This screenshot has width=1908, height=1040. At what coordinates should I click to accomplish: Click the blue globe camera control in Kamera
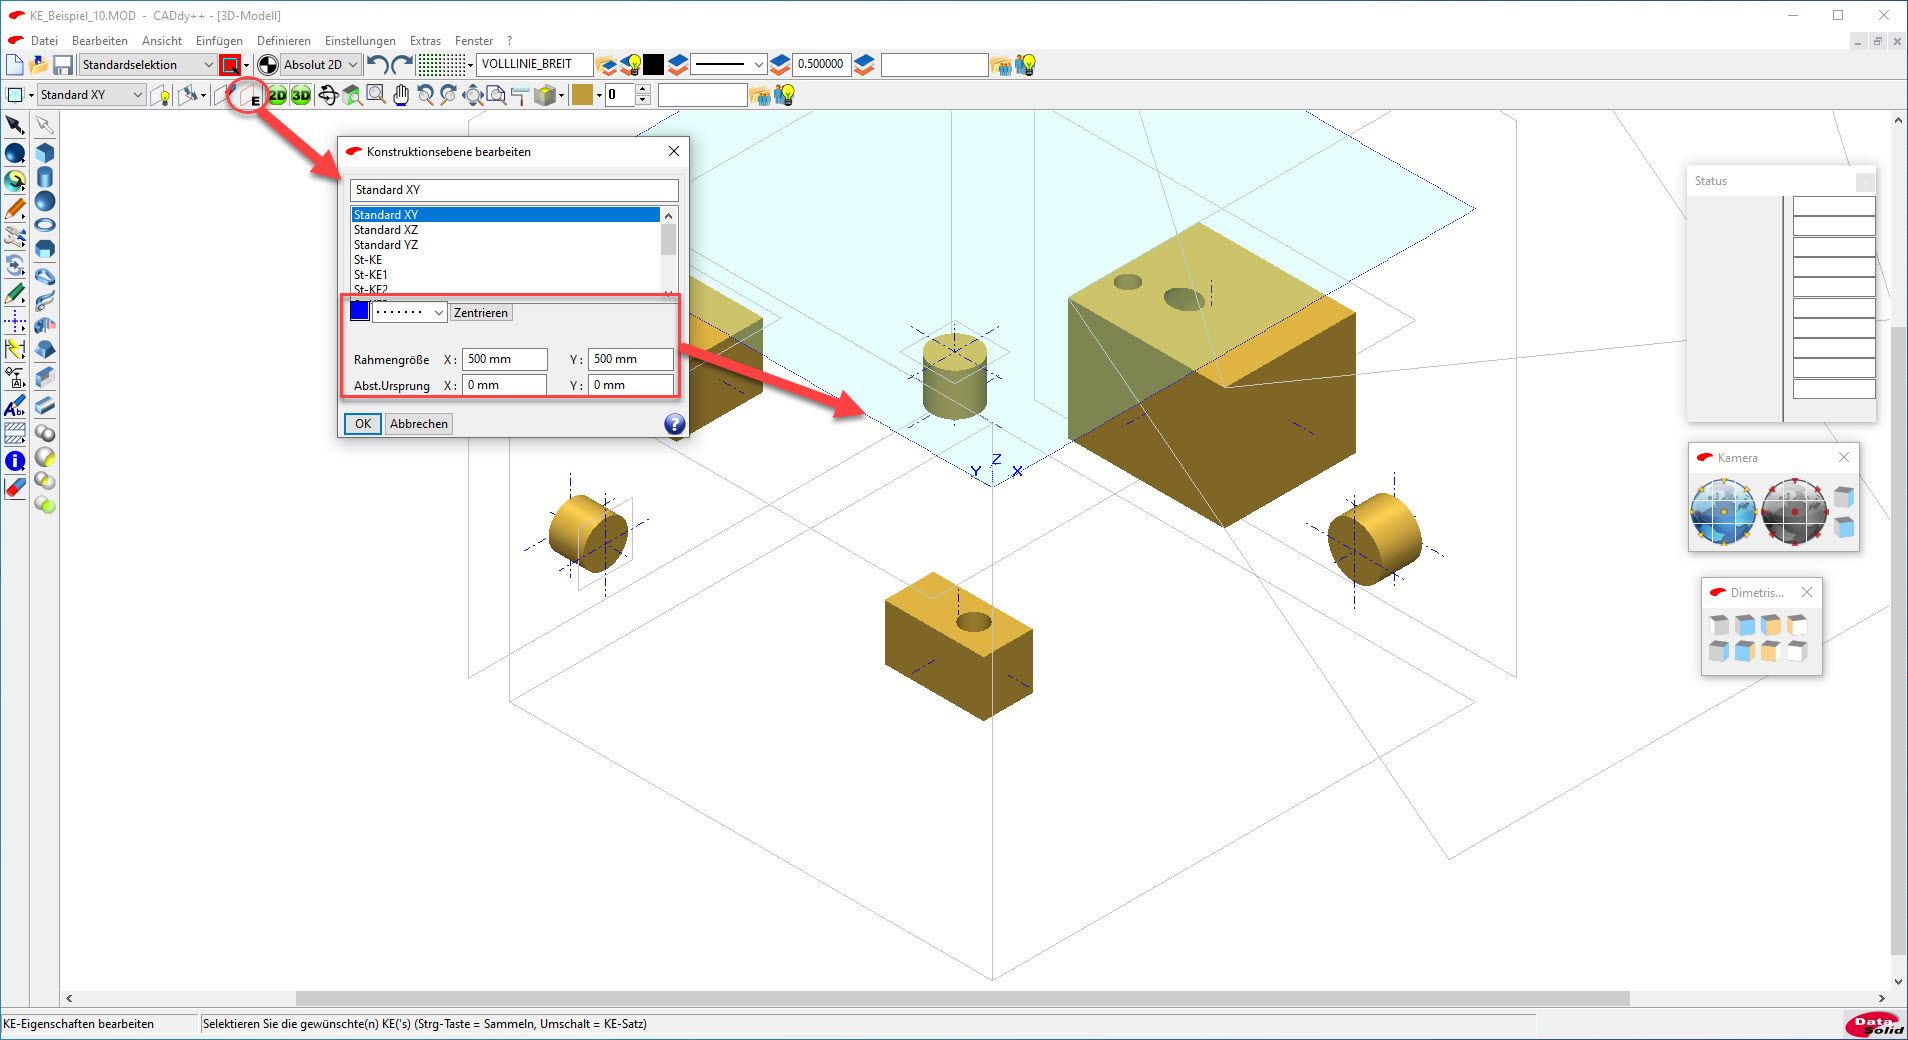1723,511
